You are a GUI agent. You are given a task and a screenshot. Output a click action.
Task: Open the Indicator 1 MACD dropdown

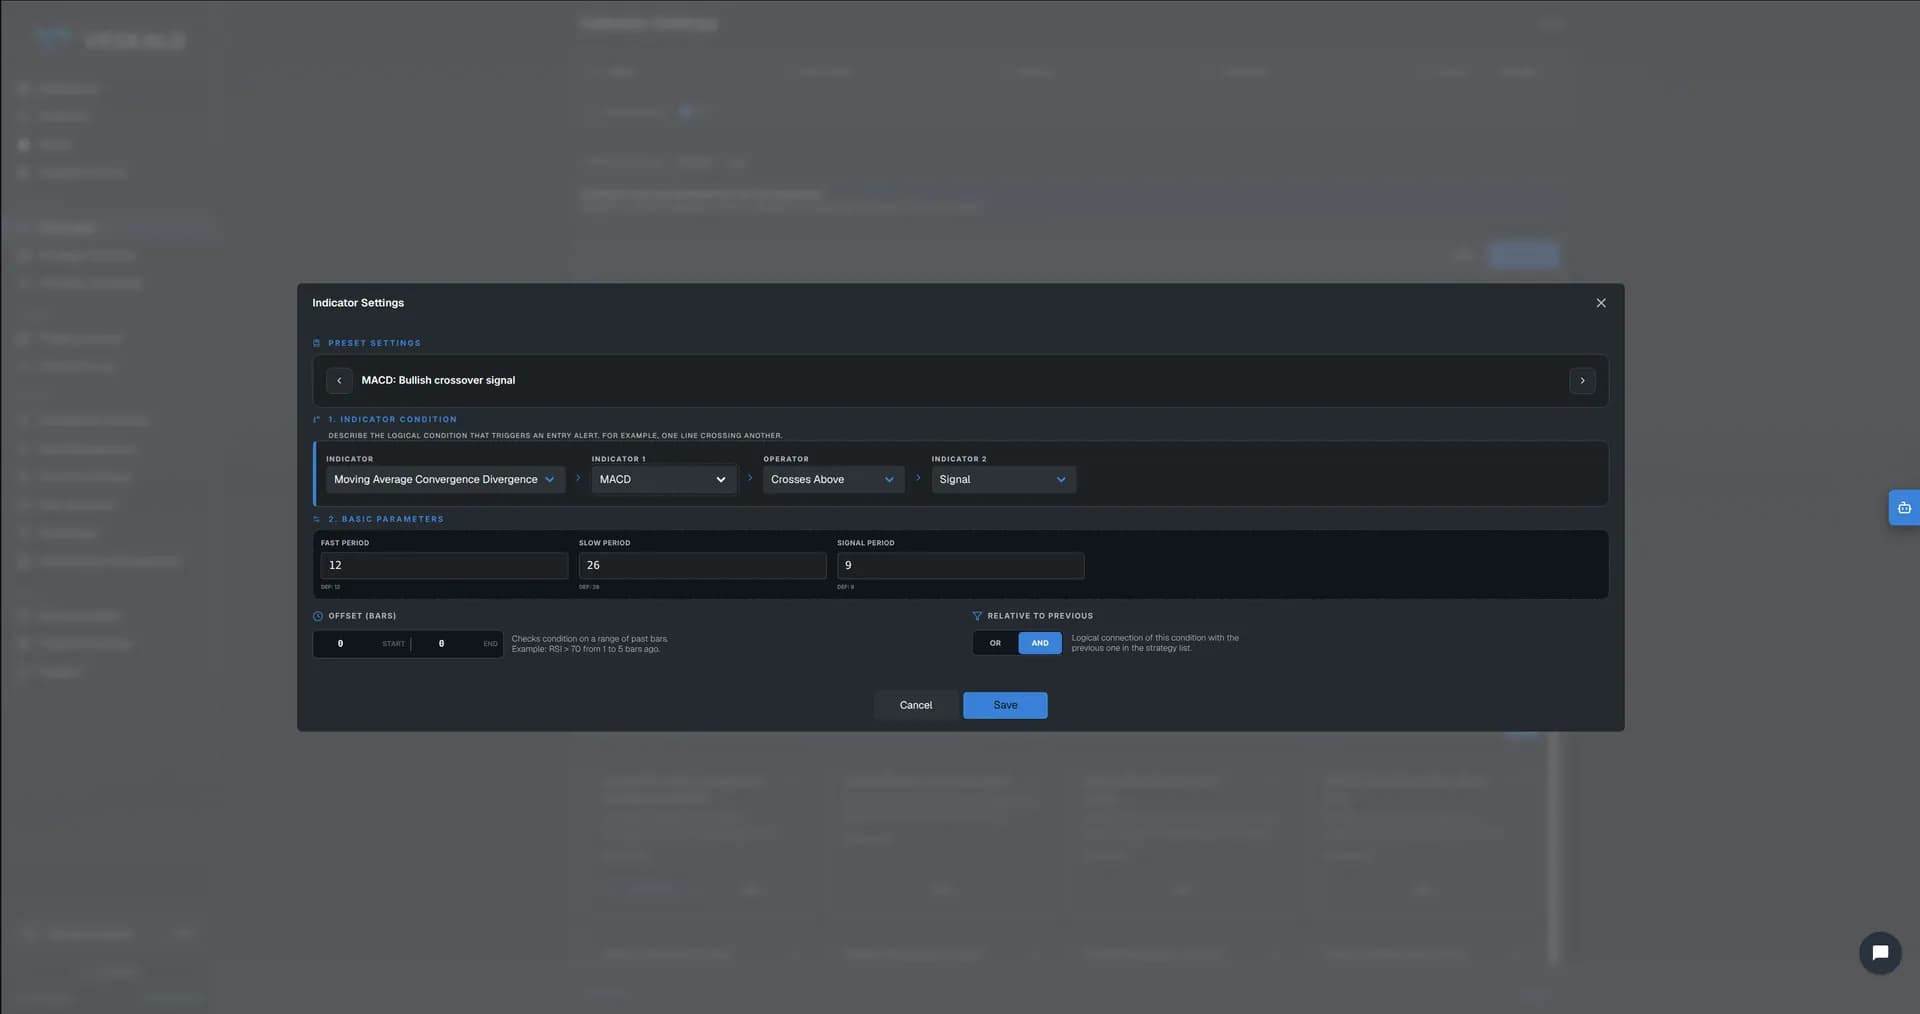(664, 480)
